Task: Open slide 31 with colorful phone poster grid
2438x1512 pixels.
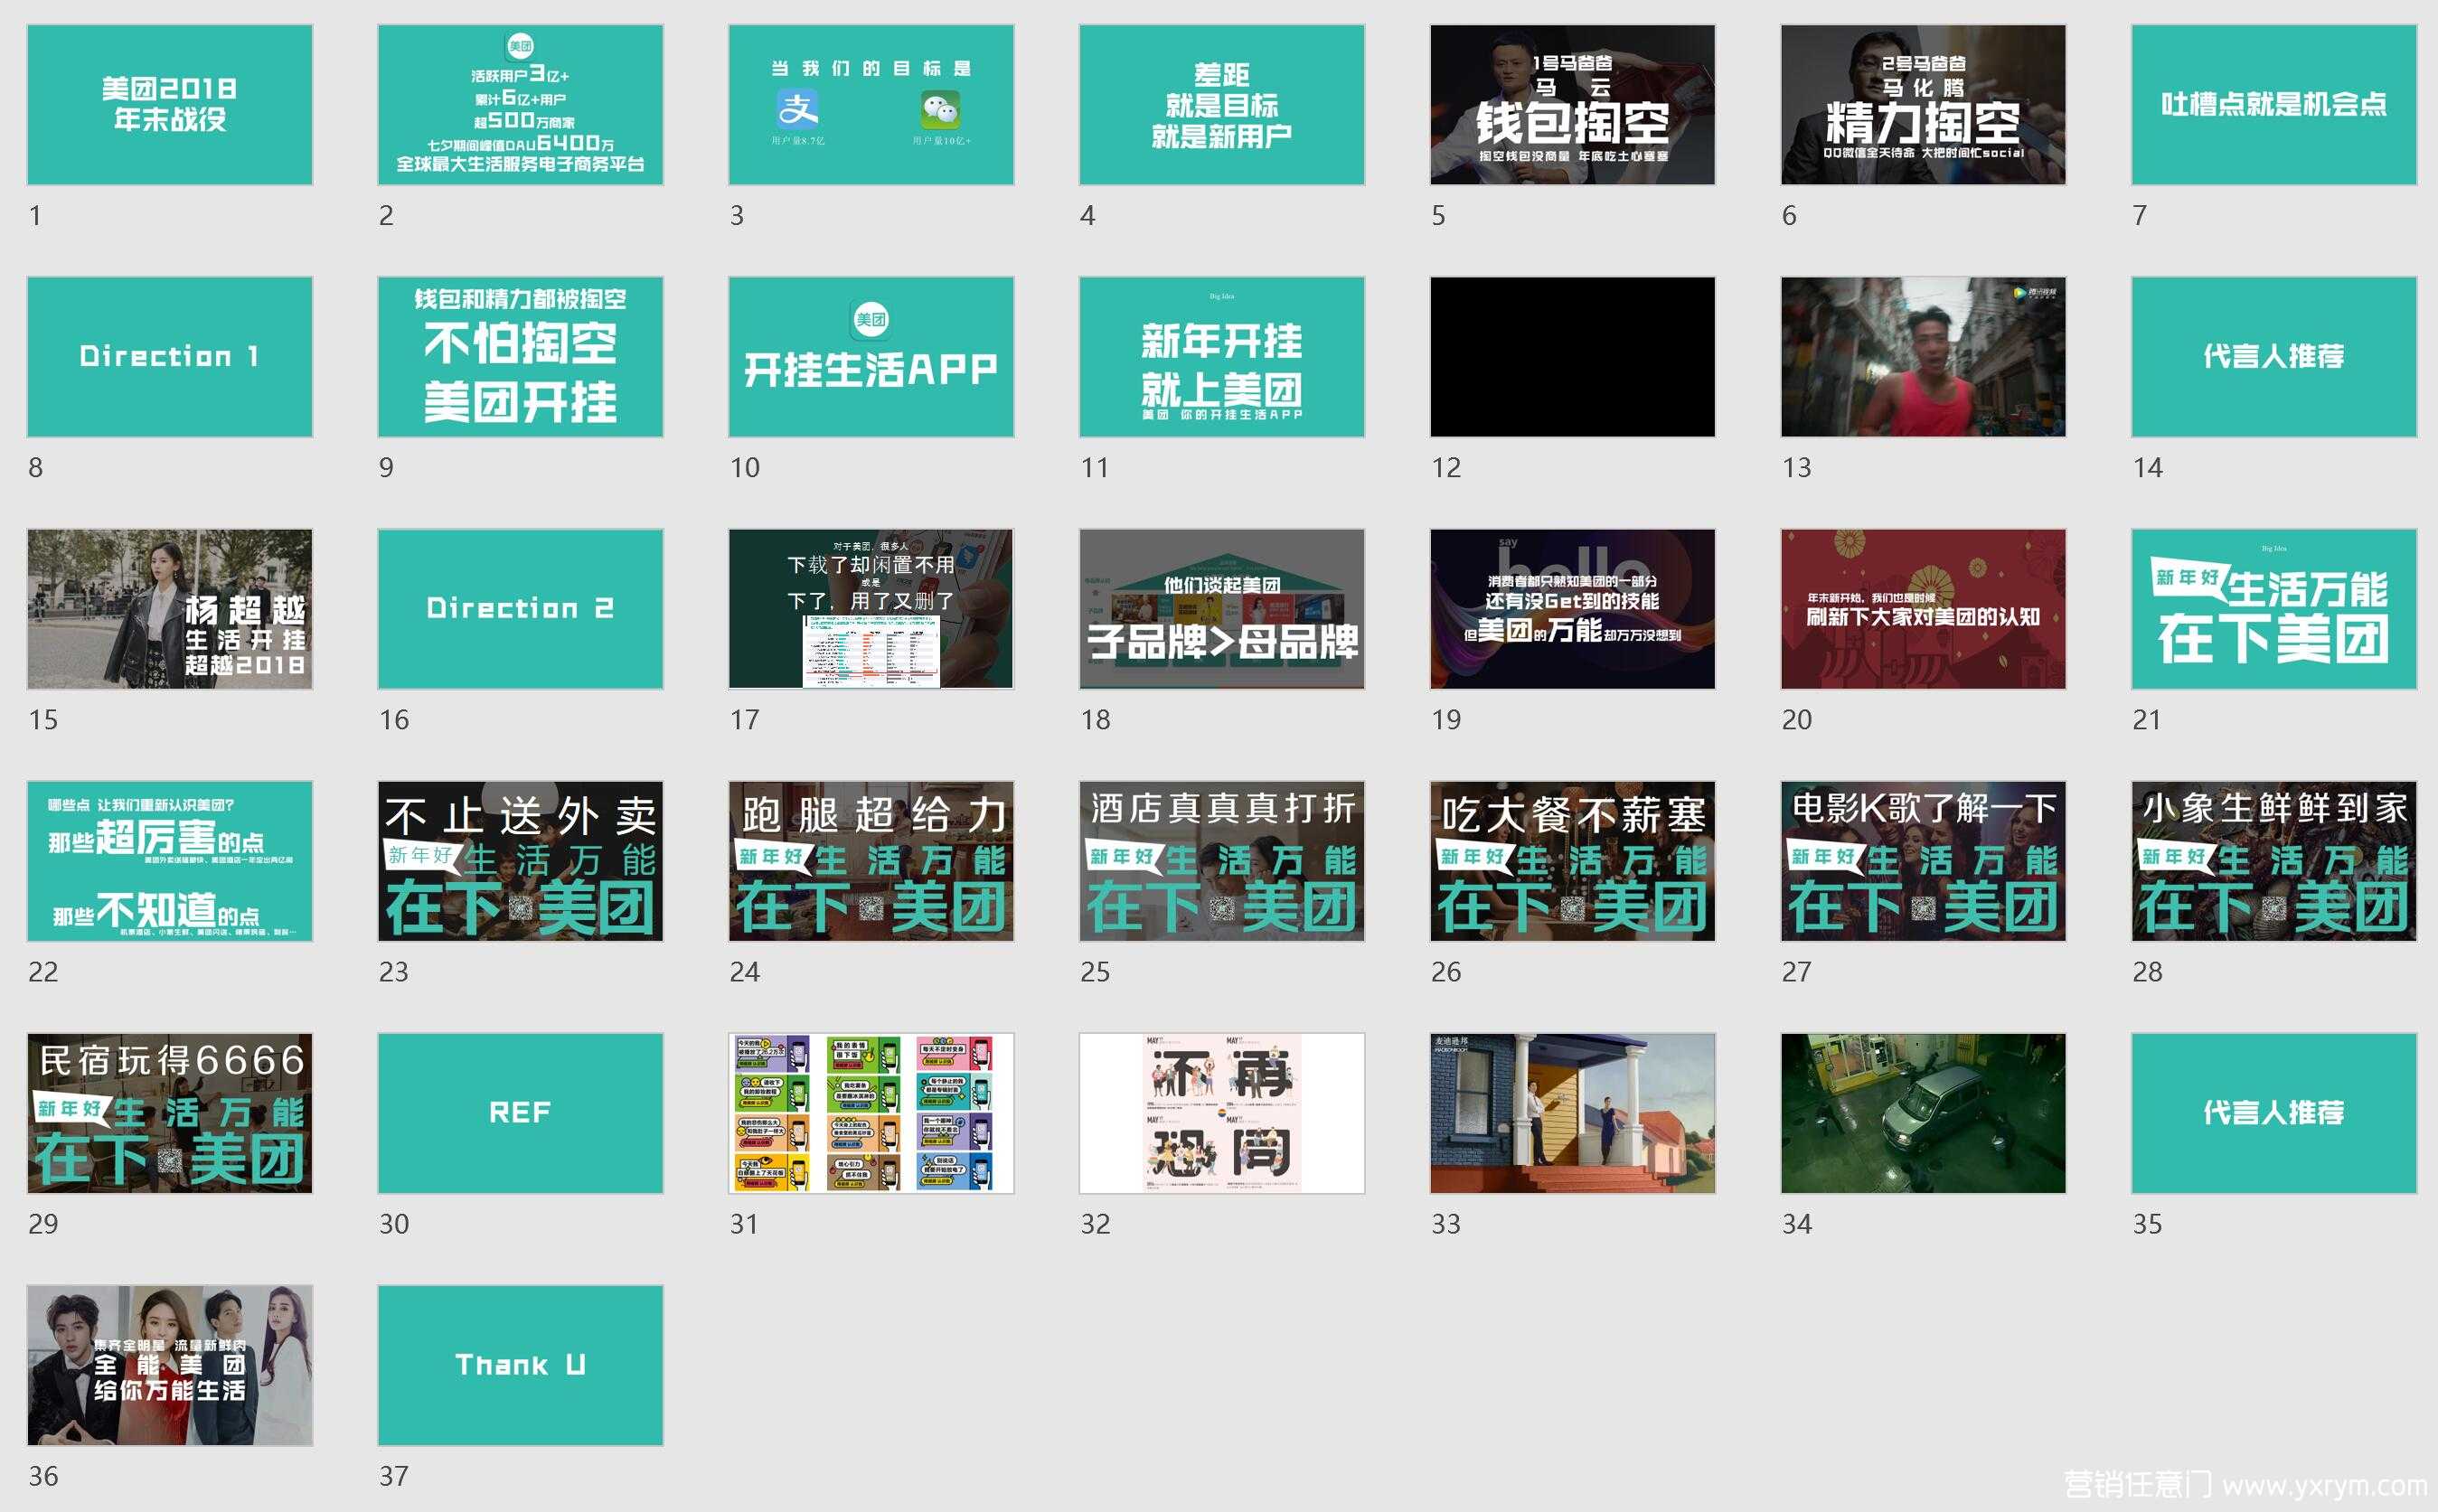Action: (x=871, y=1113)
